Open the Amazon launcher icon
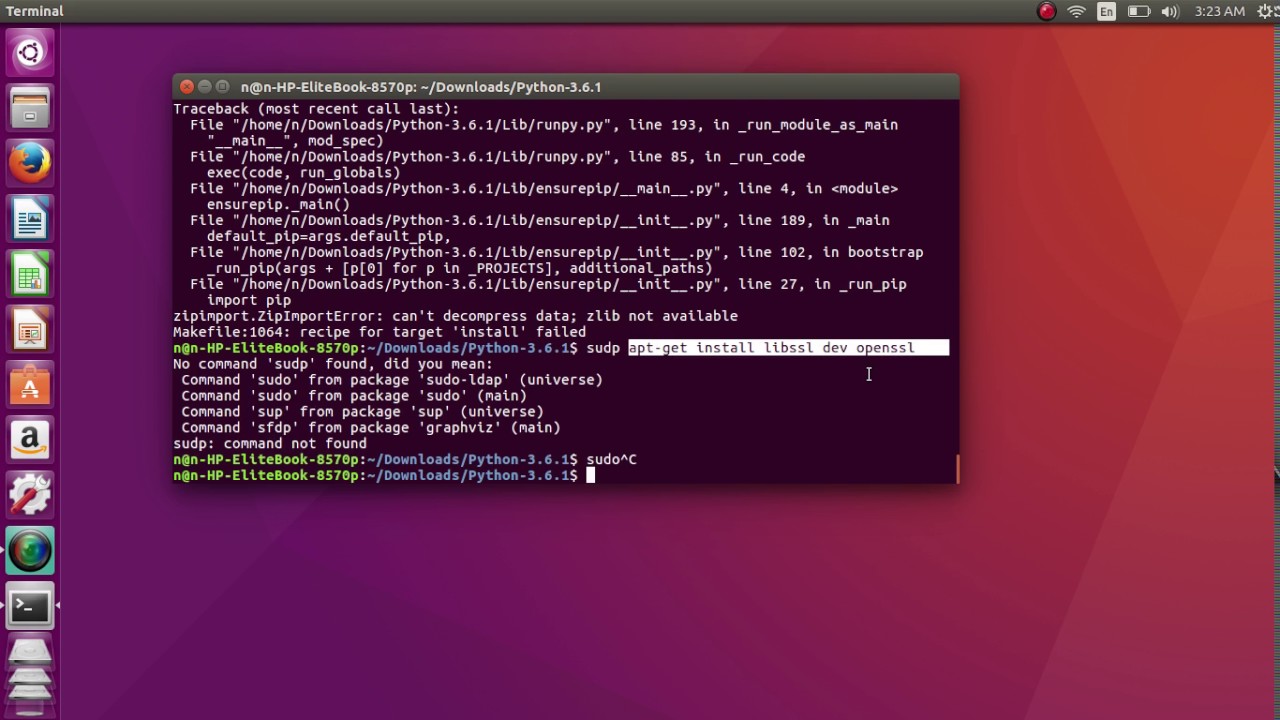This screenshot has height=720, width=1280. tap(29, 439)
